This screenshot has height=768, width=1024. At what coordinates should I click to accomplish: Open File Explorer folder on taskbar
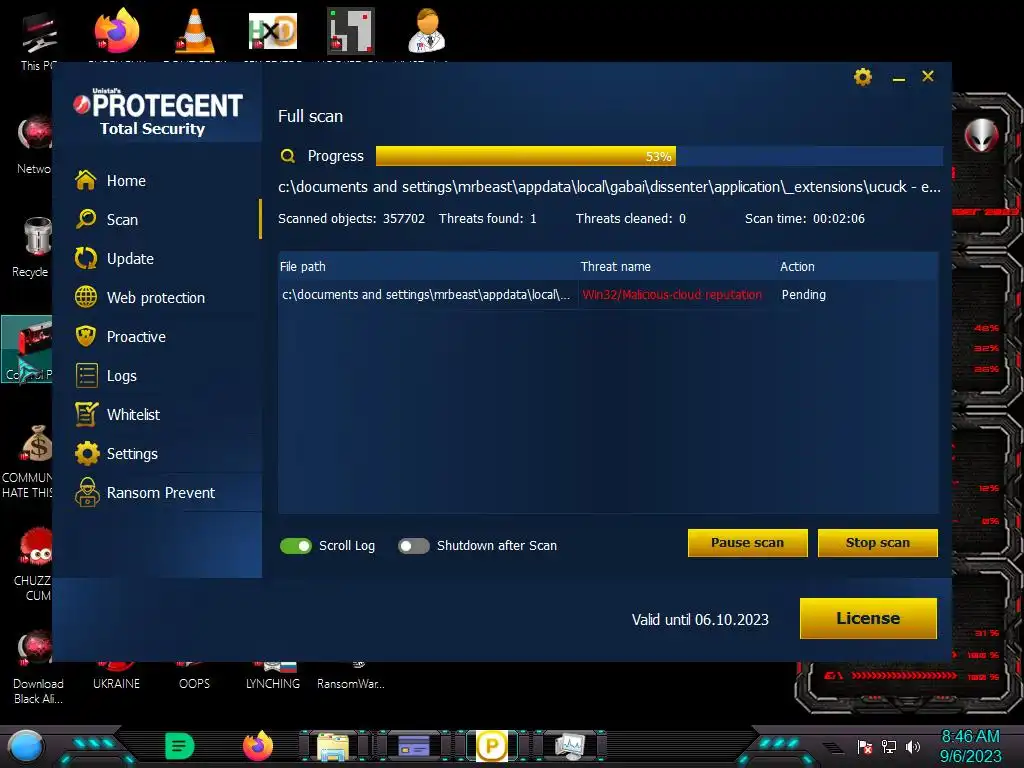[x=333, y=746]
